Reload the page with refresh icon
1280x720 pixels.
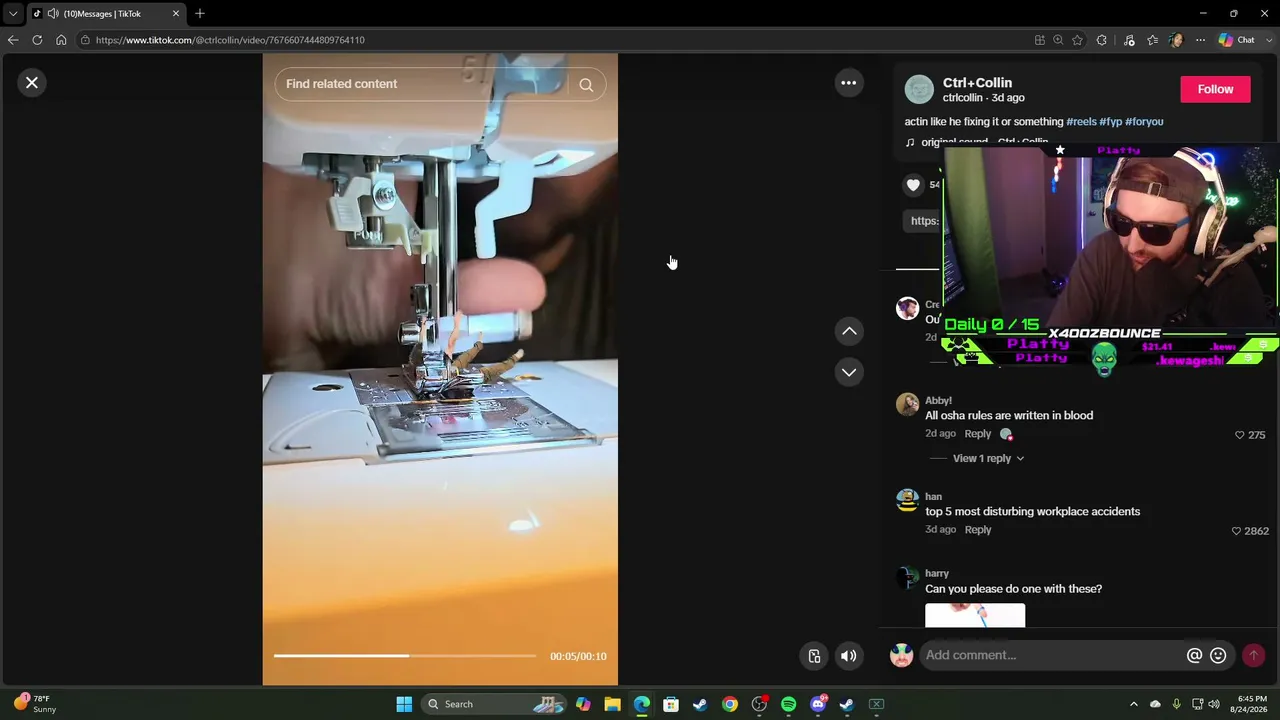pos(37,40)
